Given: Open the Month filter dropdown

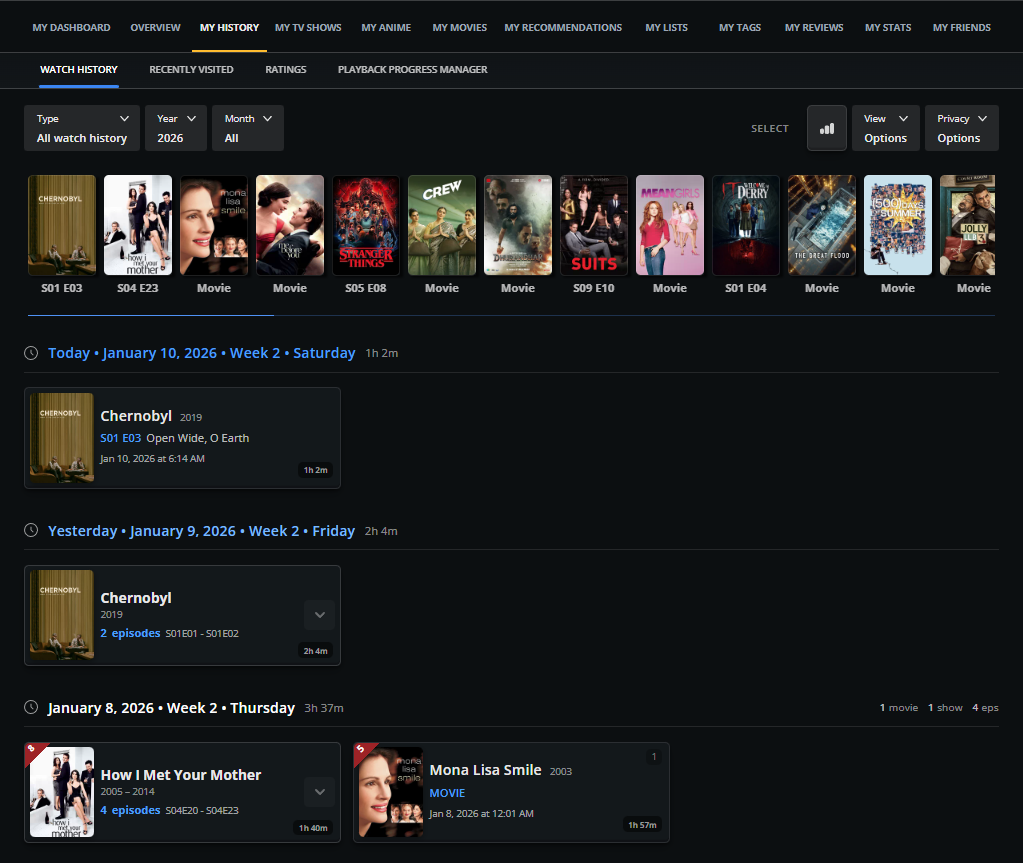Looking at the screenshot, I should pyautogui.click(x=247, y=128).
